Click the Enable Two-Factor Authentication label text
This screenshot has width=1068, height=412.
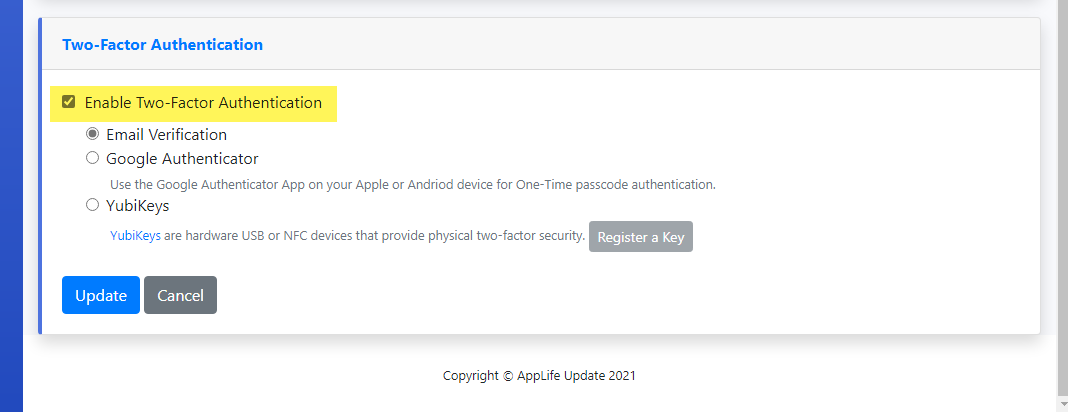[203, 103]
